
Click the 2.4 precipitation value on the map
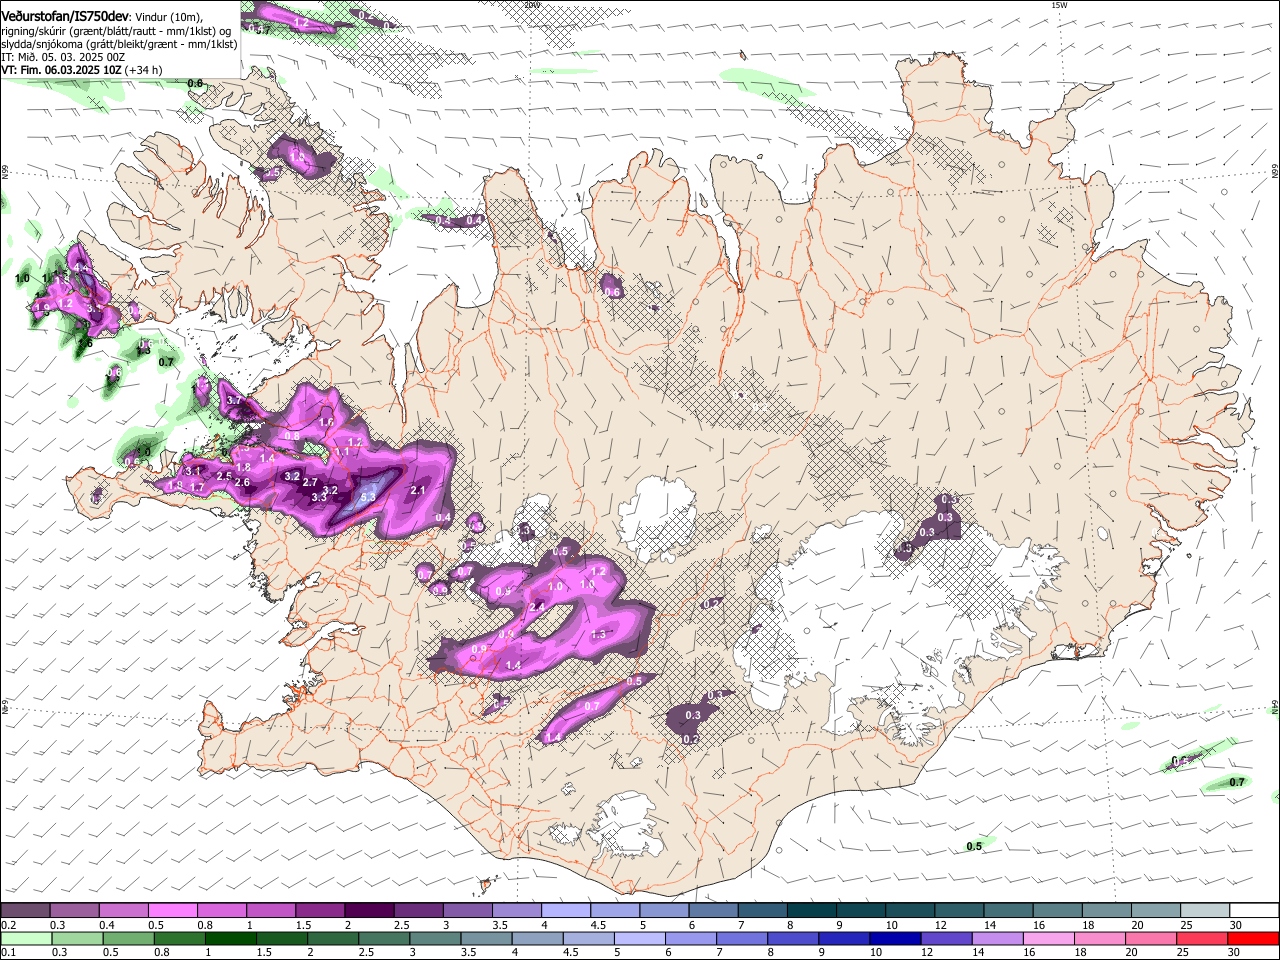[537, 607]
